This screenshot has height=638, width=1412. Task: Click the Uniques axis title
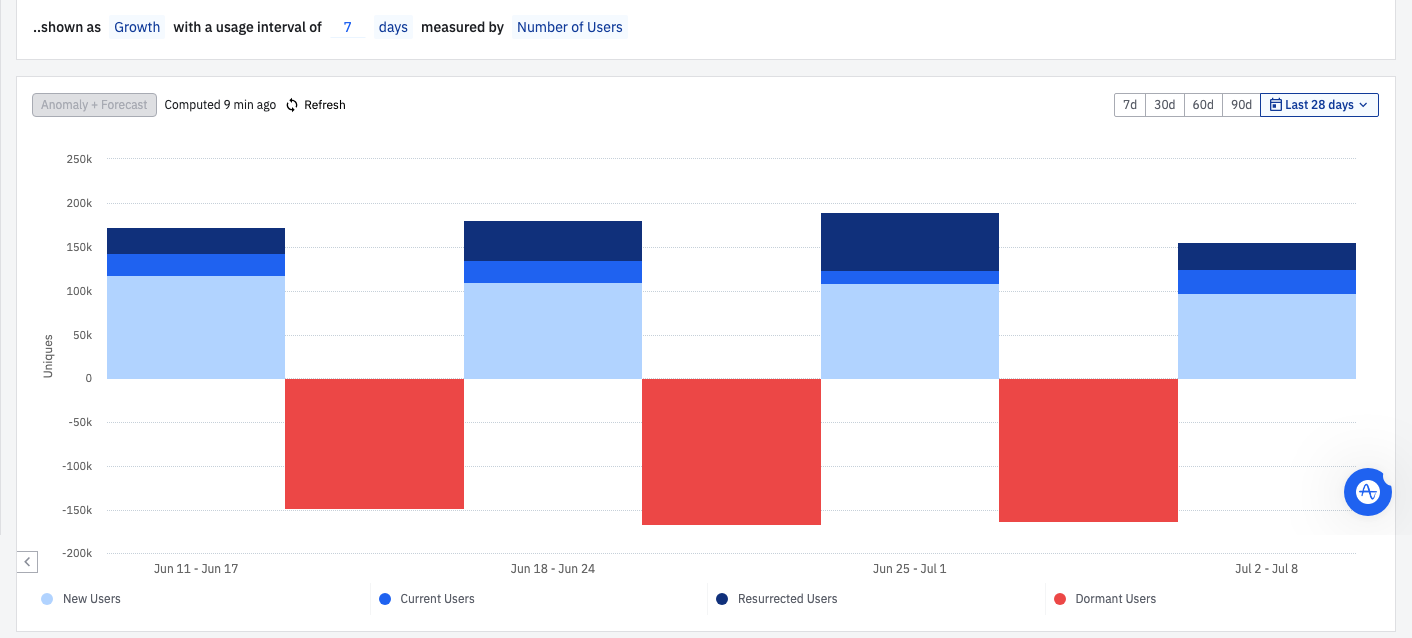[48, 356]
